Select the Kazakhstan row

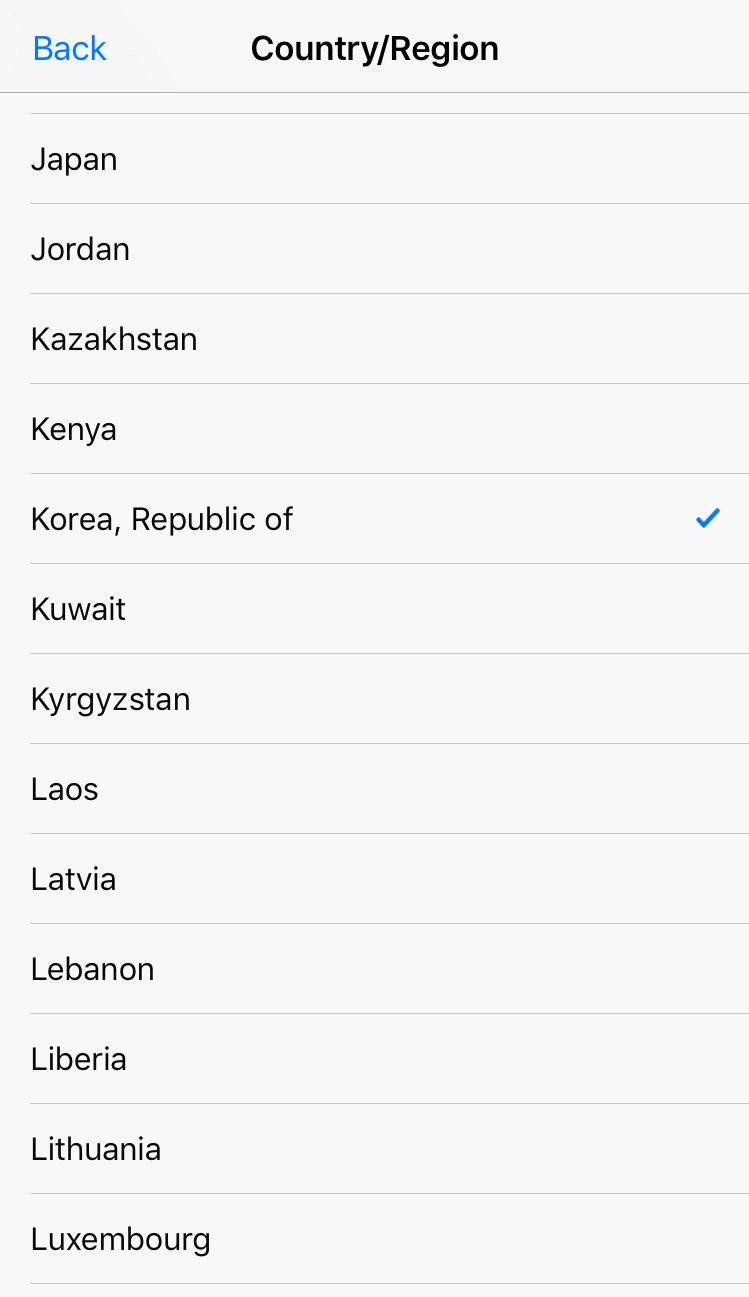114,340
